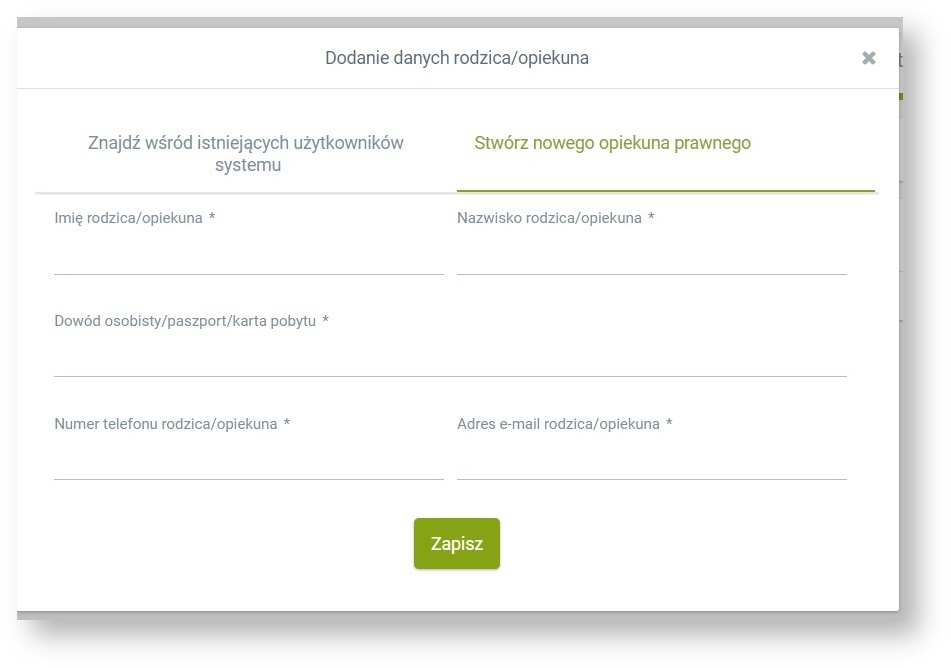
Task: Click the required asterisk beside the Imię label
Action: click(212, 218)
